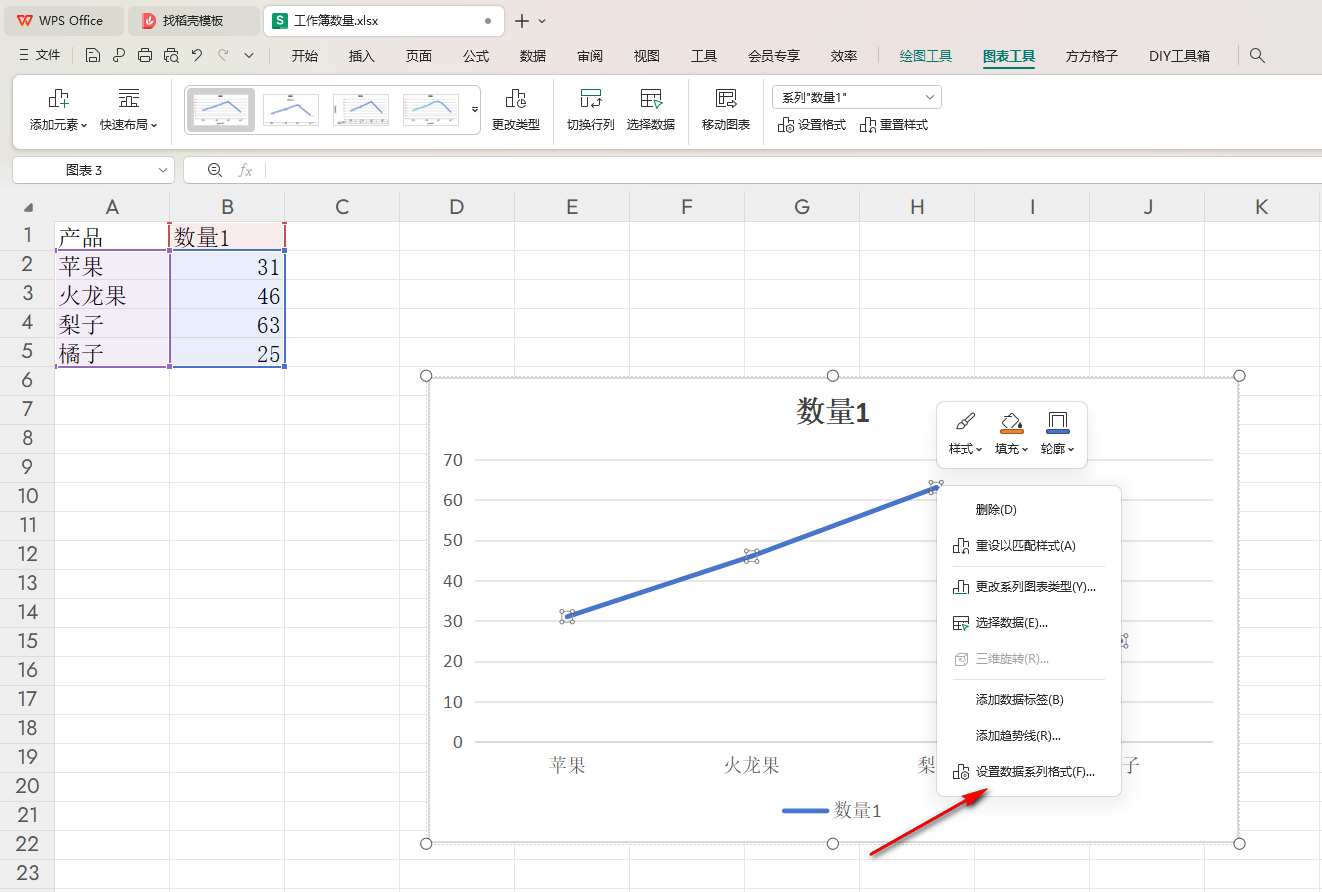Viewport: 1322px width, 892px height.
Task: Click the fx insert function icon
Action: pyautogui.click(x=245, y=170)
